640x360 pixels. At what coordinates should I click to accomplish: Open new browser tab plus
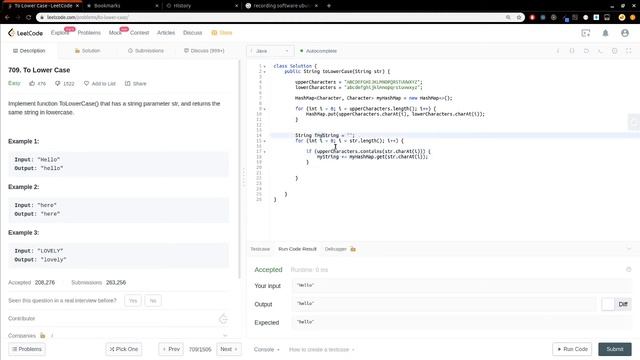[x=329, y=6]
